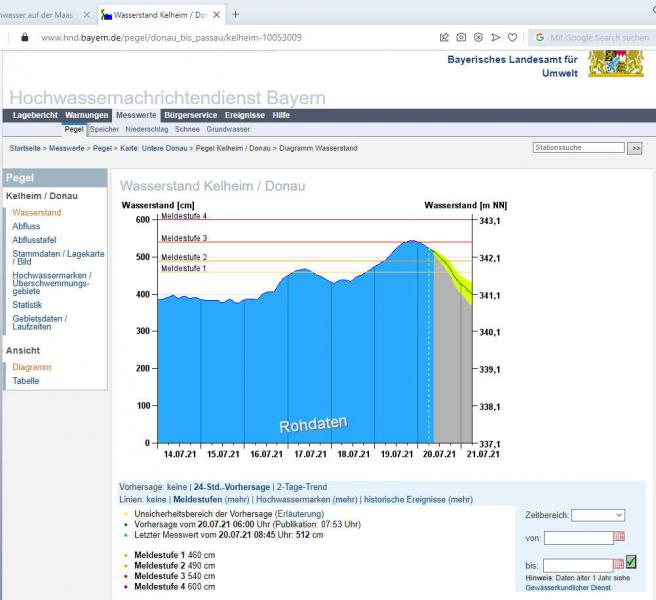Viewport: 656px width, 600px height.
Task: Click the station search go button
Action: [x=635, y=148]
